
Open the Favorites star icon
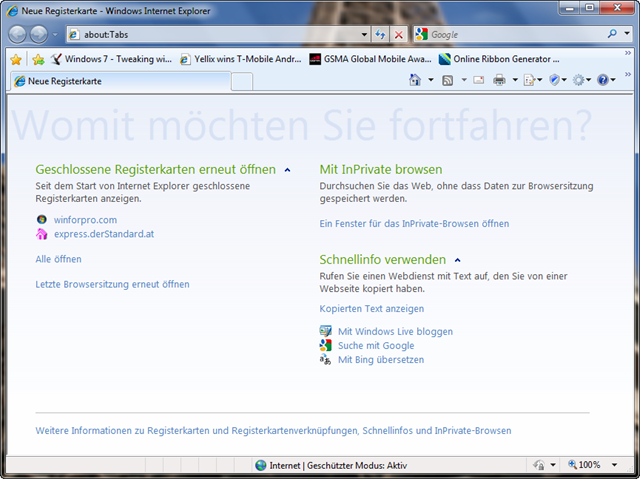click(16, 59)
